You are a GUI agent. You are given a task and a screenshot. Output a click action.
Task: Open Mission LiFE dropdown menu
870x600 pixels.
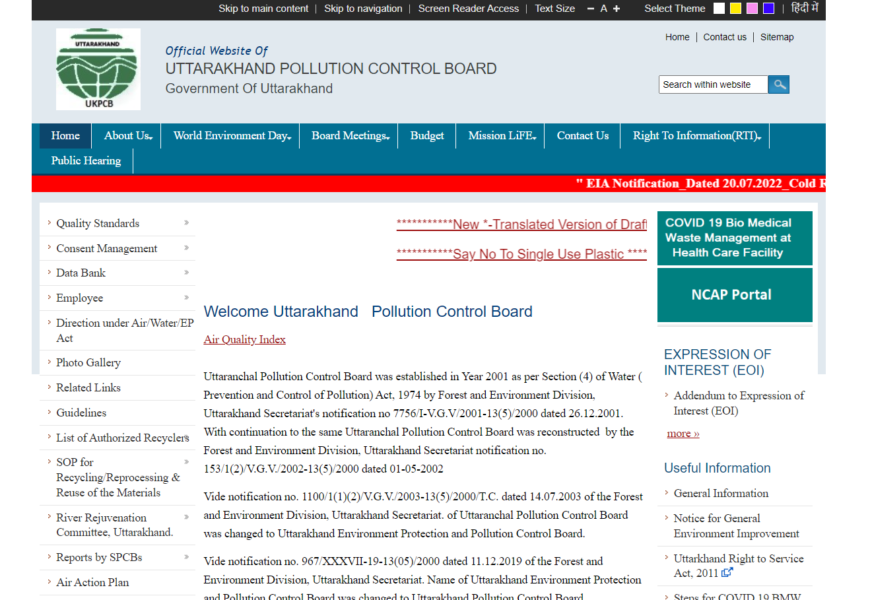tap(502, 136)
